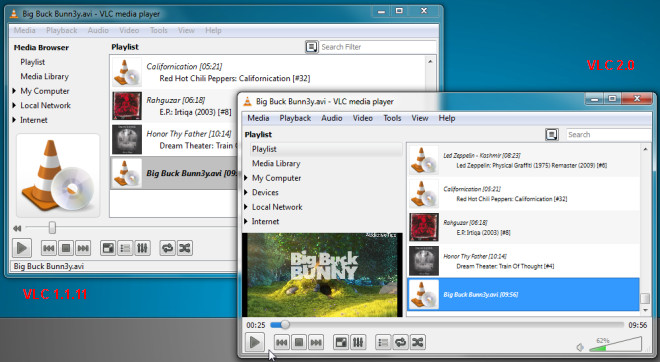Screen dimensions: 660x362
Task: Select highlighted Big Buck Bunn3y.avi in VLC 2.0
Action: coord(523,294)
